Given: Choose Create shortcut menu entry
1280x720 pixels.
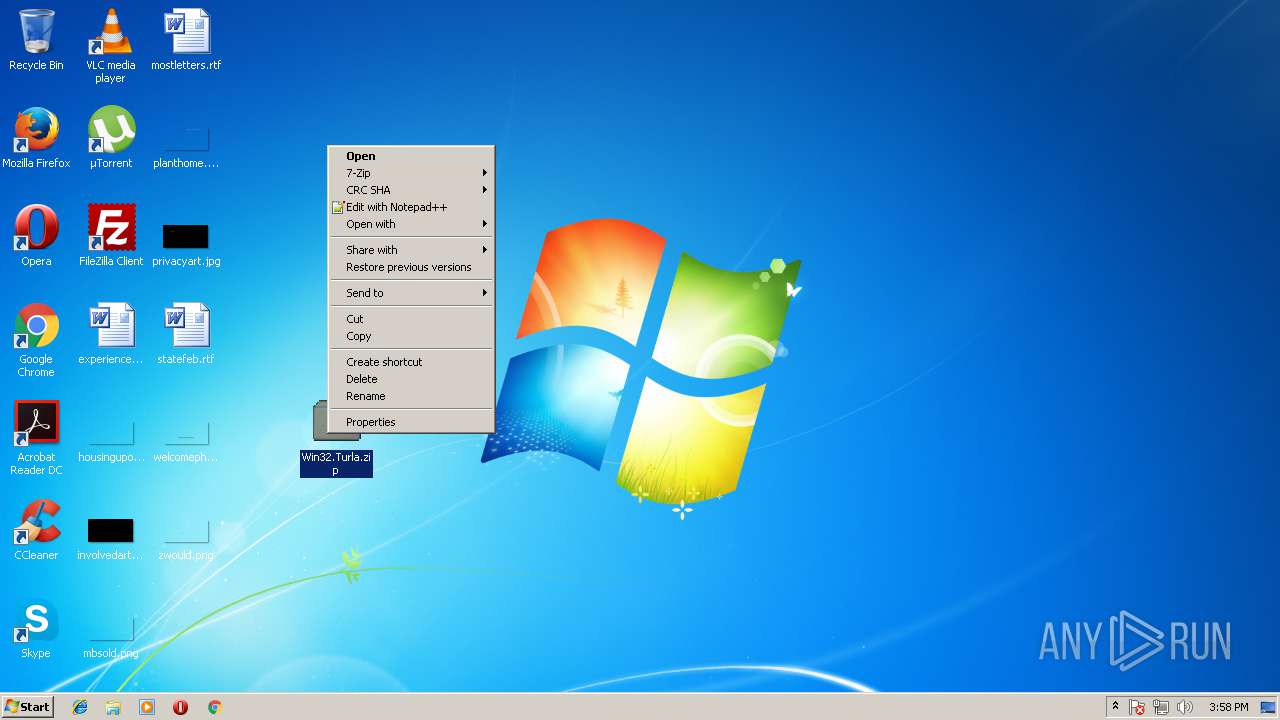Looking at the screenshot, I should pyautogui.click(x=412, y=362).
